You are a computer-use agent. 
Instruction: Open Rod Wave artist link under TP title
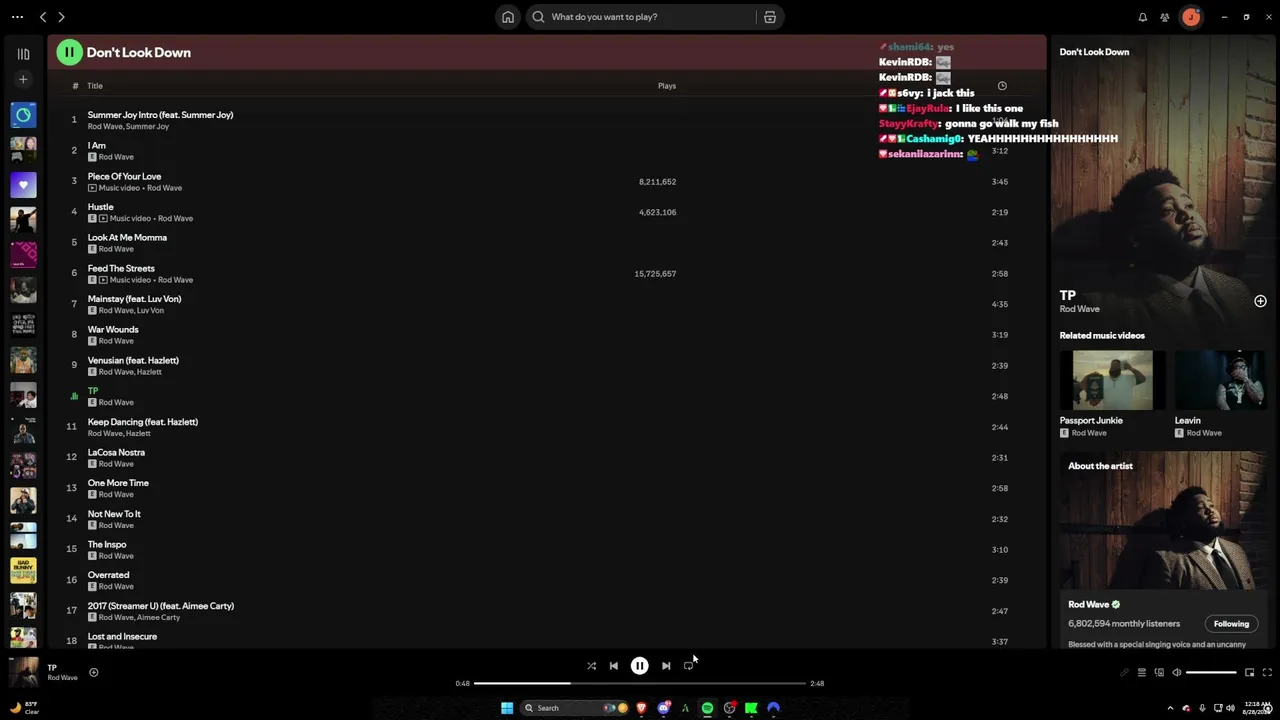1080,309
